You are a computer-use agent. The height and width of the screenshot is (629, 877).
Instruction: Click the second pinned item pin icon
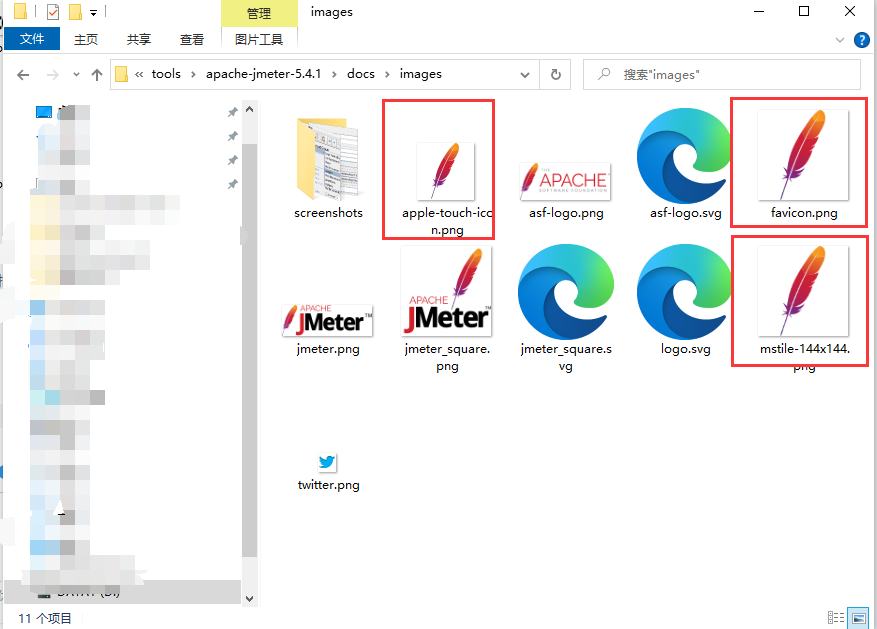click(x=233, y=136)
